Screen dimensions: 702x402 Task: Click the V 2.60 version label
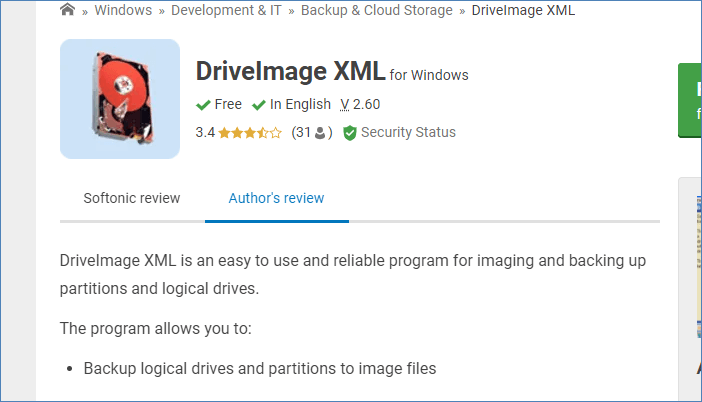click(x=360, y=104)
